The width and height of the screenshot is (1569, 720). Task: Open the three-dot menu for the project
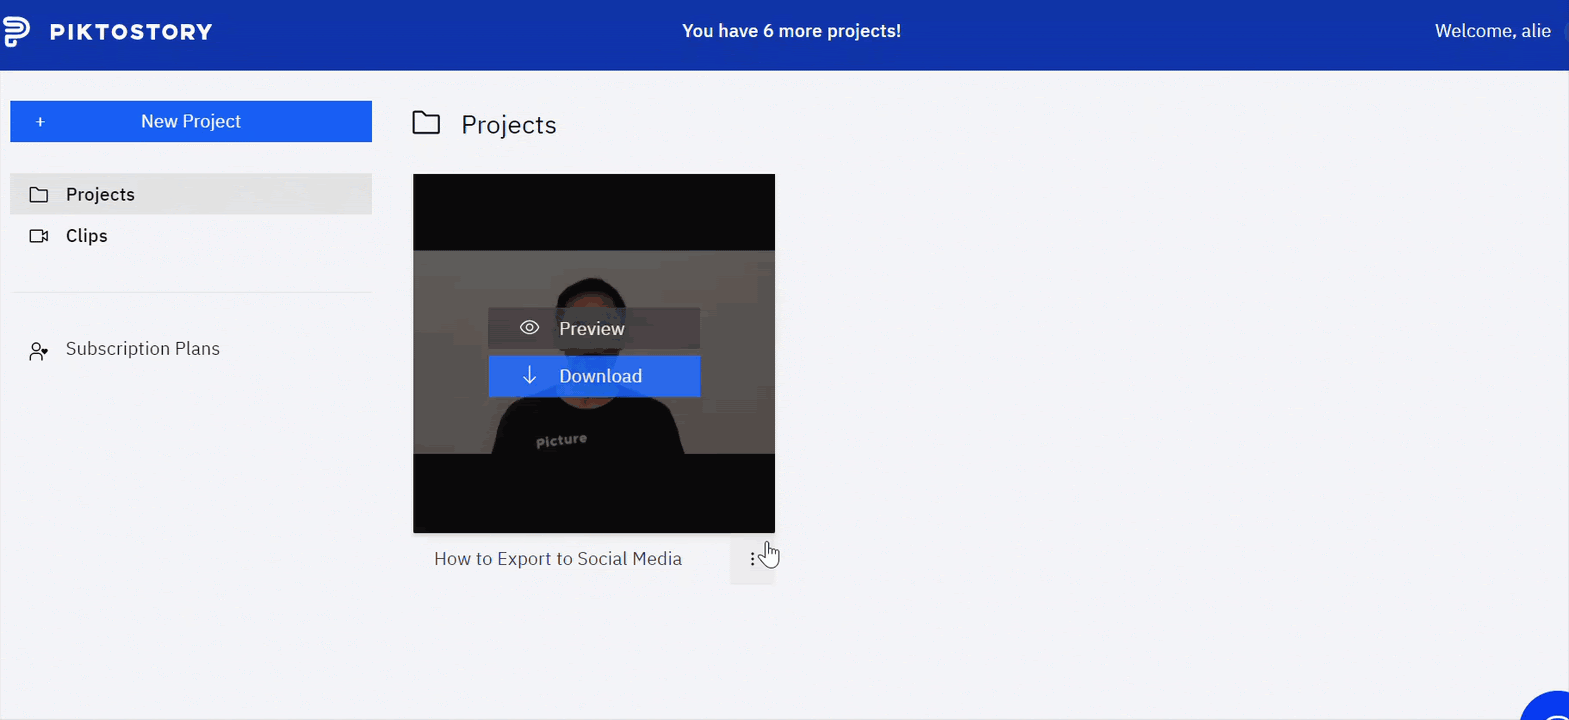pyautogui.click(x=752, y=560)
